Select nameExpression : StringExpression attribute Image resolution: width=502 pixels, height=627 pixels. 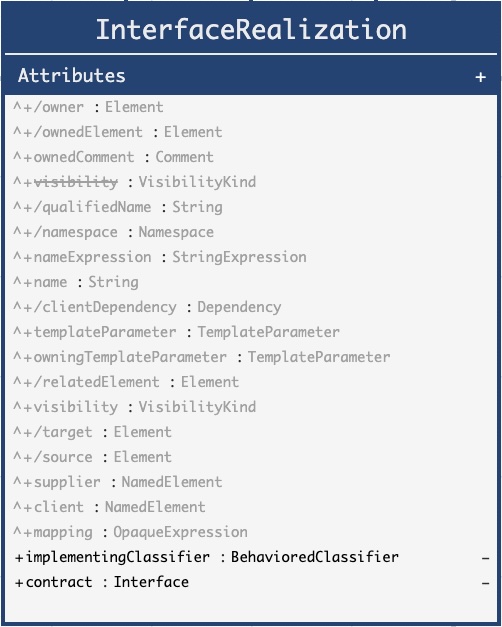tap(160, 257)
